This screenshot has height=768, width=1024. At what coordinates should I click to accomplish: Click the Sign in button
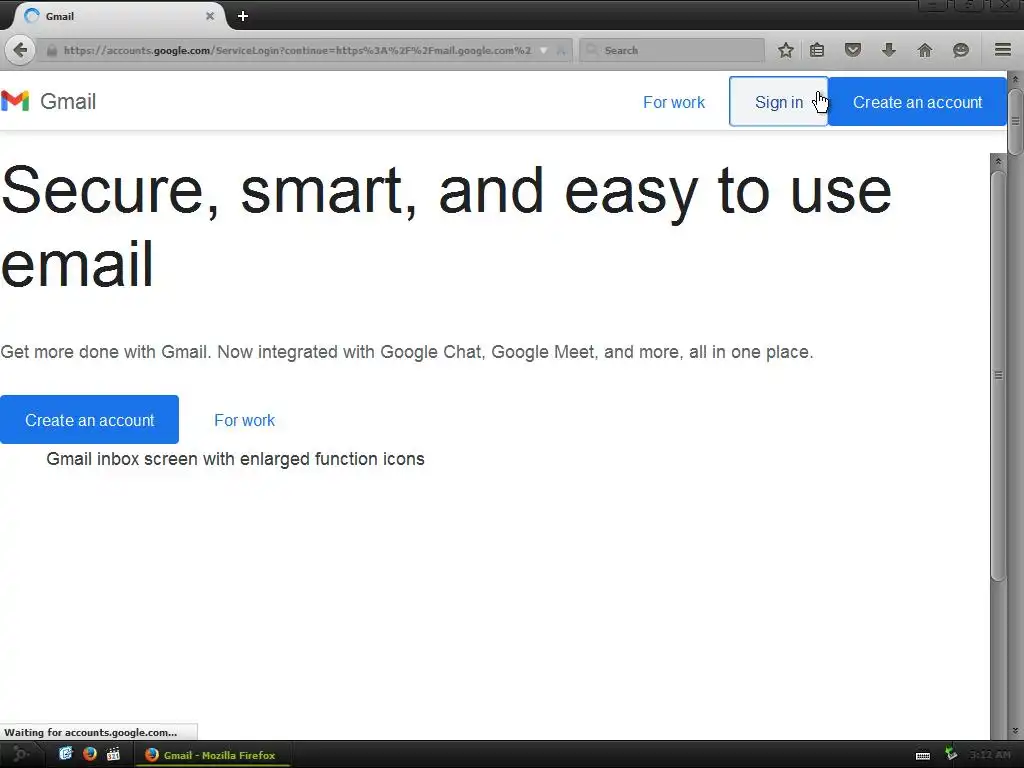click(x=778, y=102)
